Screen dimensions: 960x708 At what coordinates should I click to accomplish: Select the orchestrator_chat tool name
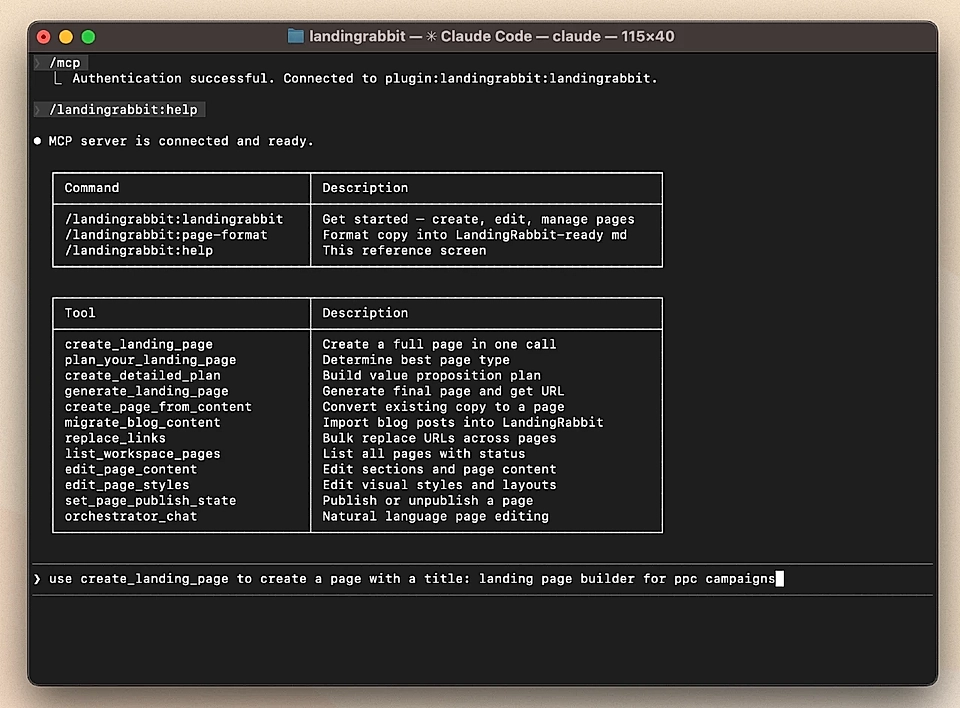(x=130, y=516)
